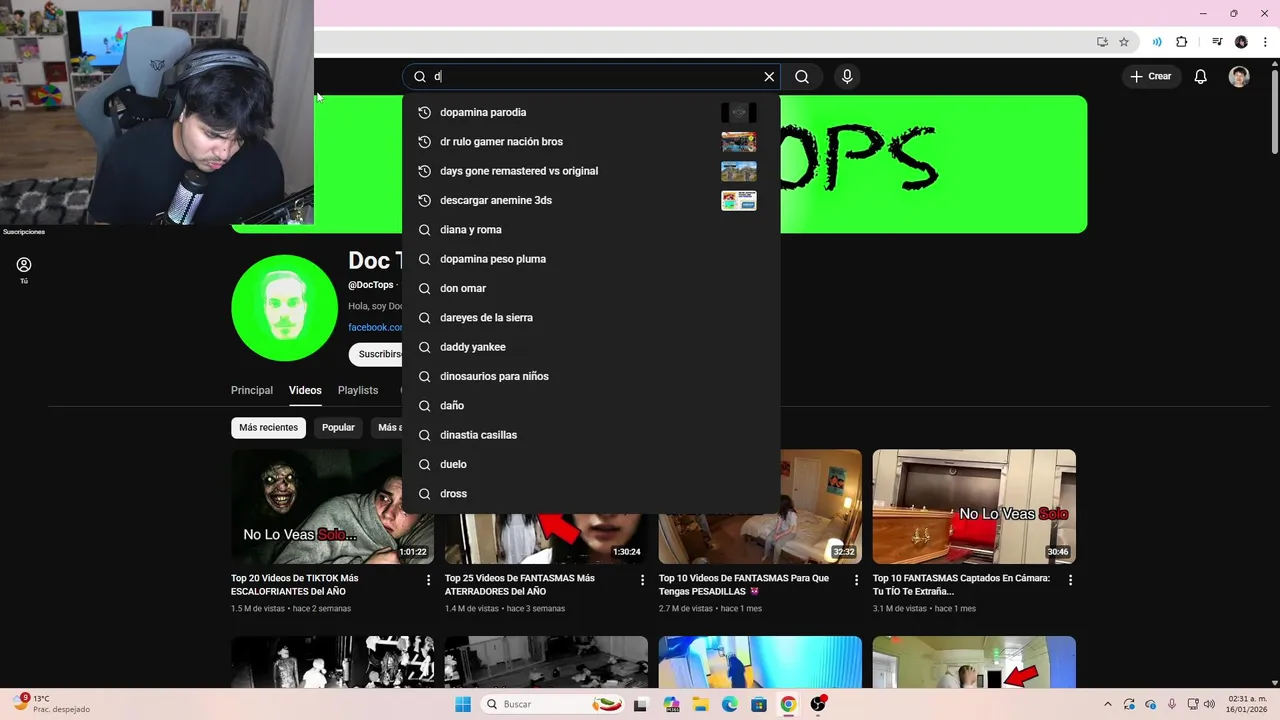The width and height of the screenshot is (1280, 720).
Task: Open the YouTube account avatar menu
Action: click(x=1239, y=76)
